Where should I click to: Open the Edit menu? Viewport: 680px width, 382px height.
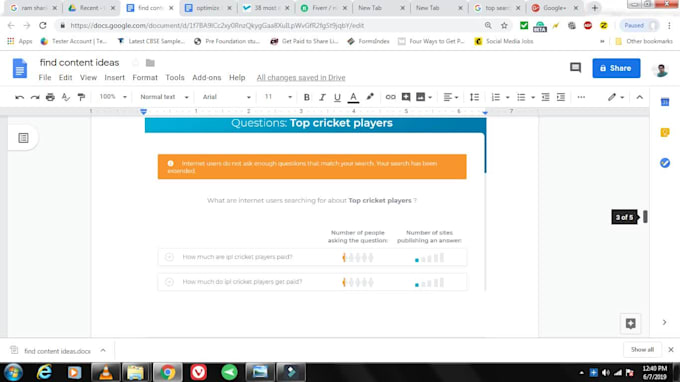[65, 78]
